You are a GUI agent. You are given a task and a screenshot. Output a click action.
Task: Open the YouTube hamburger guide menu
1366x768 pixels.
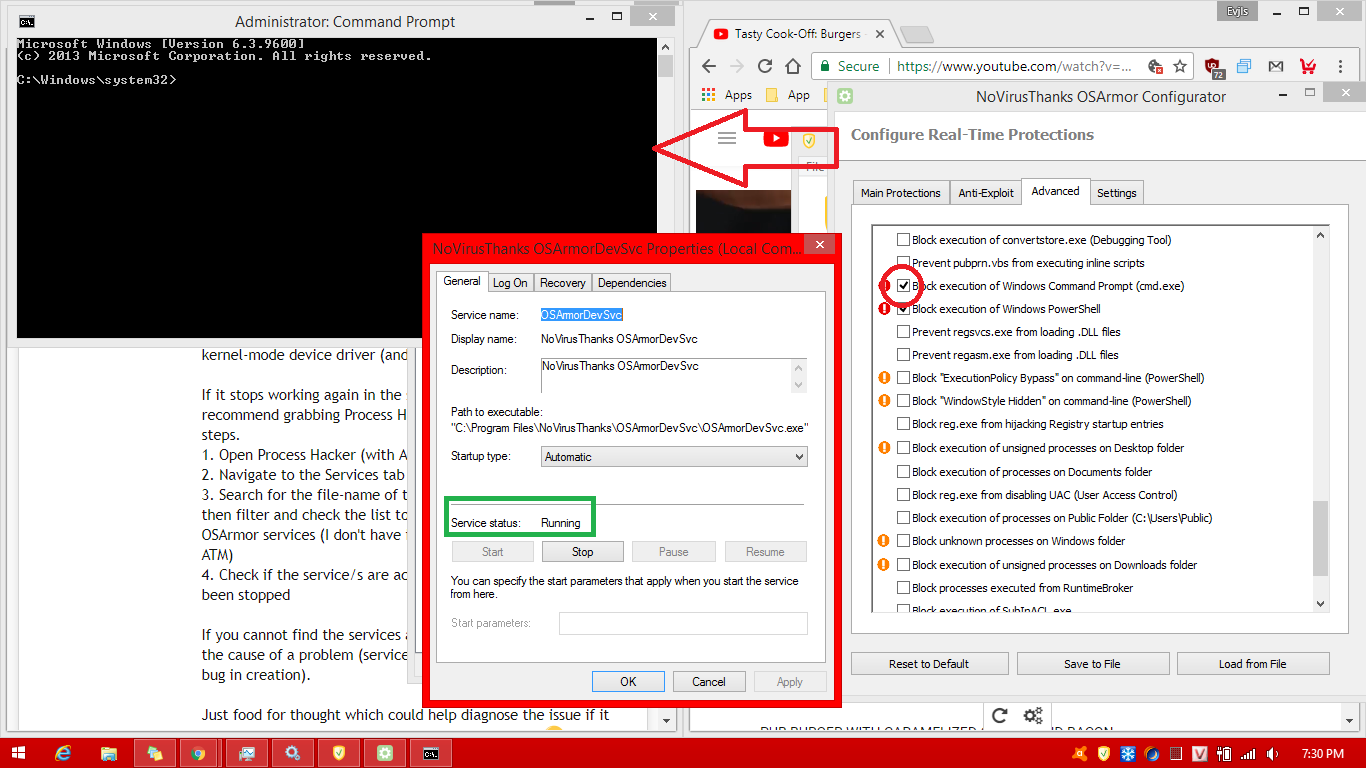(x=727, y=138)
